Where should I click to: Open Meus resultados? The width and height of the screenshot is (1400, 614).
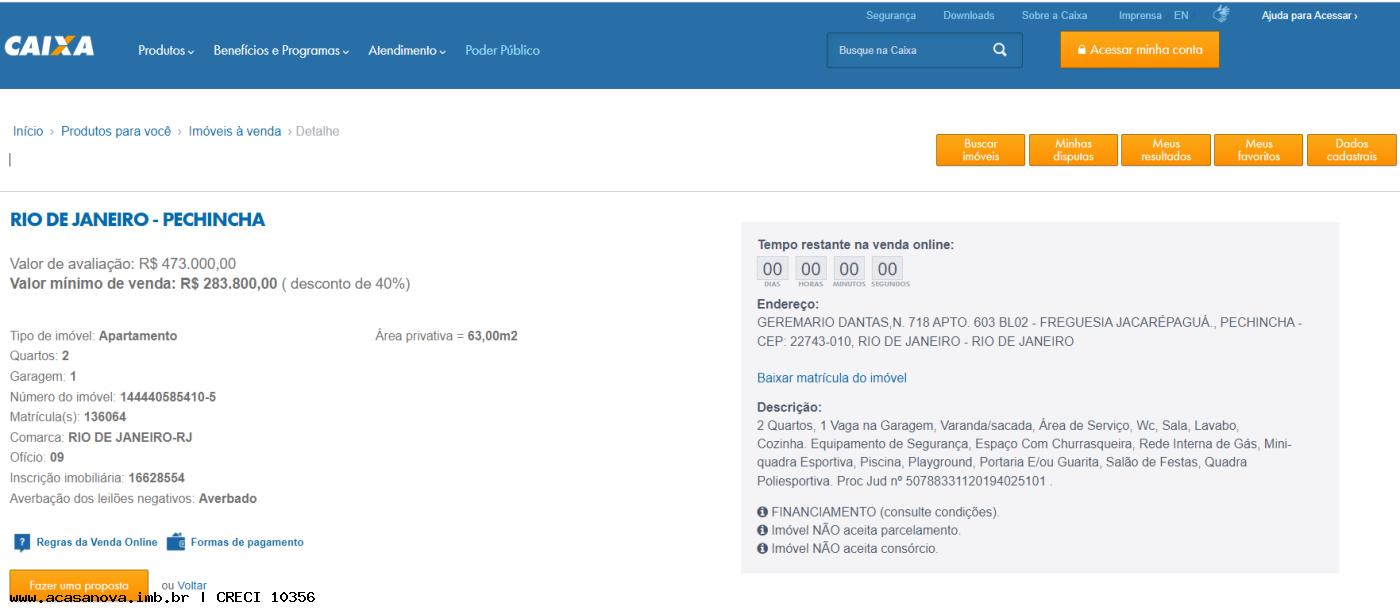1166,150
